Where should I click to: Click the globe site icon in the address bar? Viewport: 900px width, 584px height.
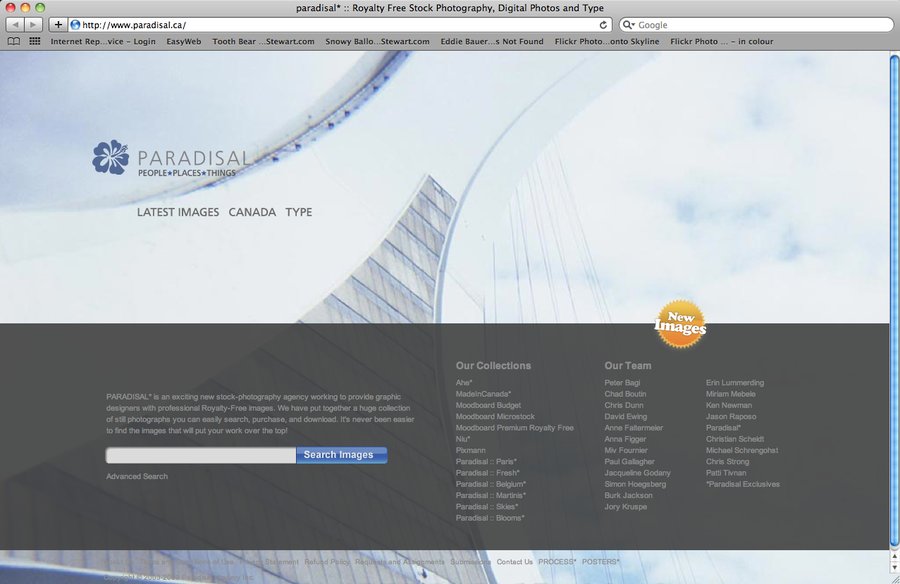coord(75,25)
